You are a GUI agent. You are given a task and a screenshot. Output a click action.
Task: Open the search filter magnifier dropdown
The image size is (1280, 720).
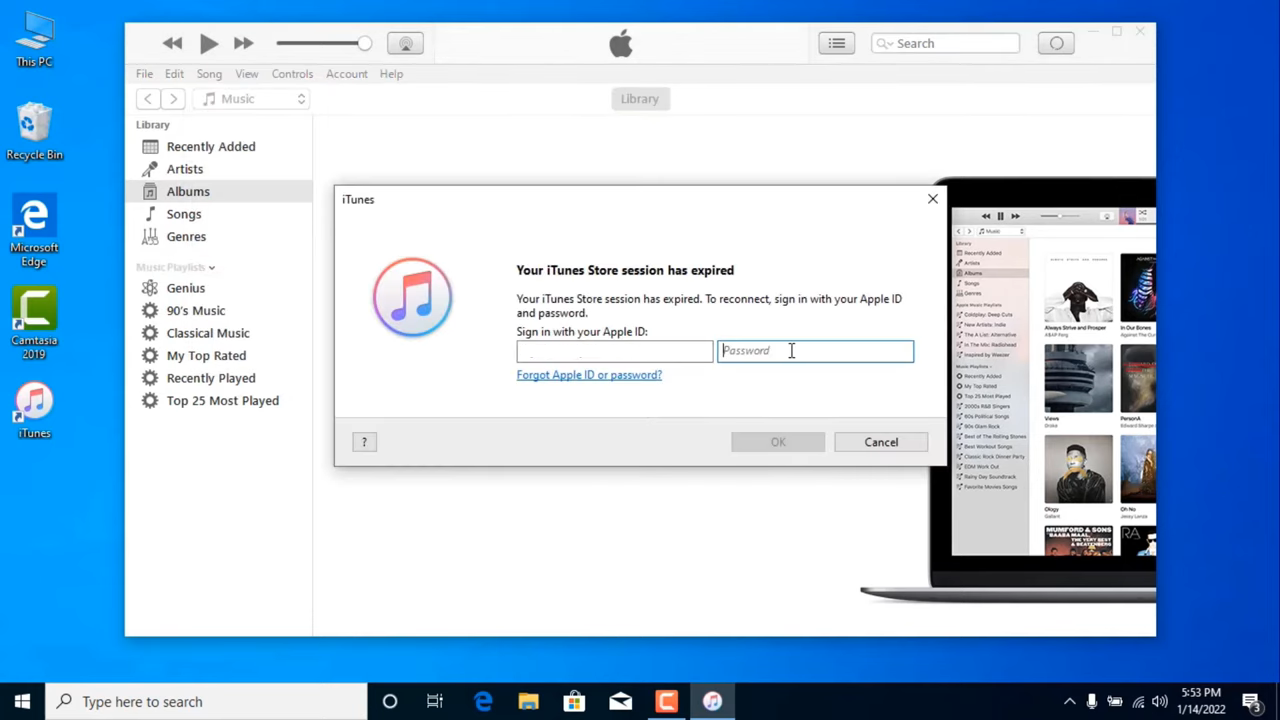tap(884, 43)
